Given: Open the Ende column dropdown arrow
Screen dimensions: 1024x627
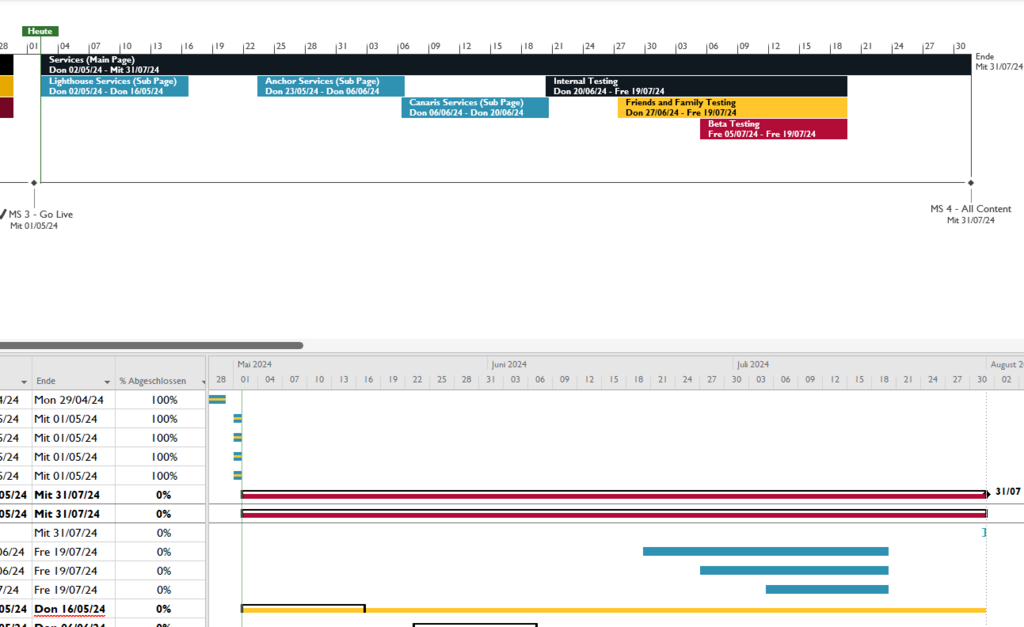Looking at the screenshot, I should pyautogui.click(x=107, y=382).
